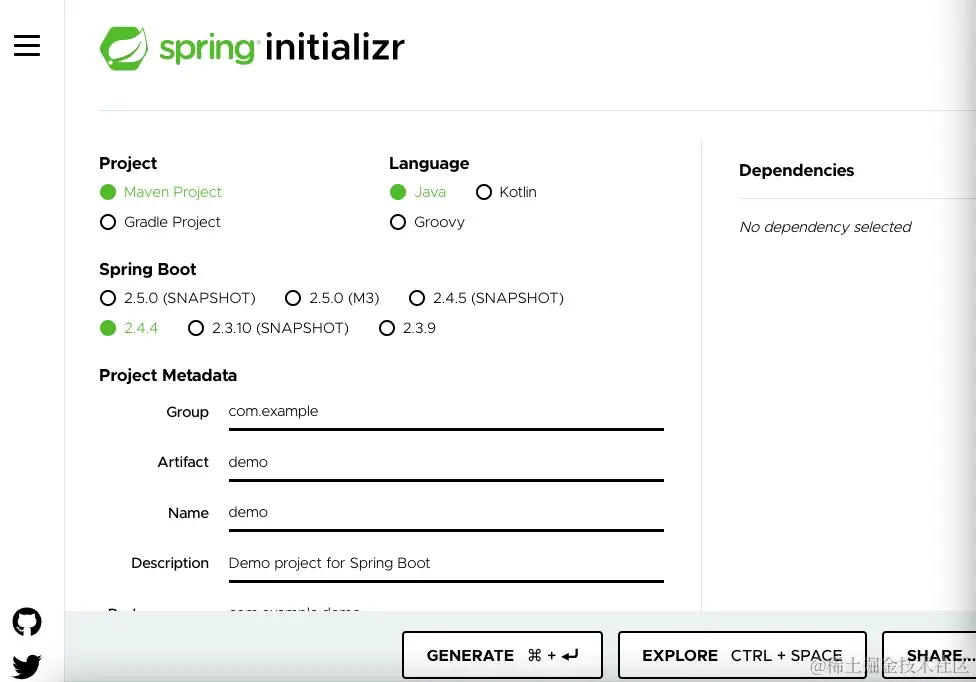Open the GitHub icon link
The image size is (976, 682).
pyautogui.click(x=27, y=622)
